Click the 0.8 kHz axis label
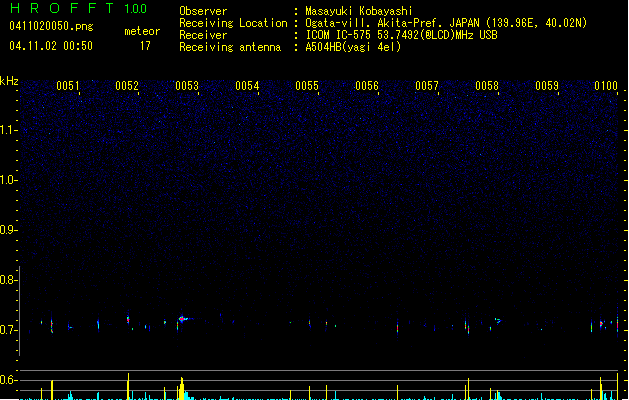This screenshot has width=629, height=400. click(x=8, y=280)
